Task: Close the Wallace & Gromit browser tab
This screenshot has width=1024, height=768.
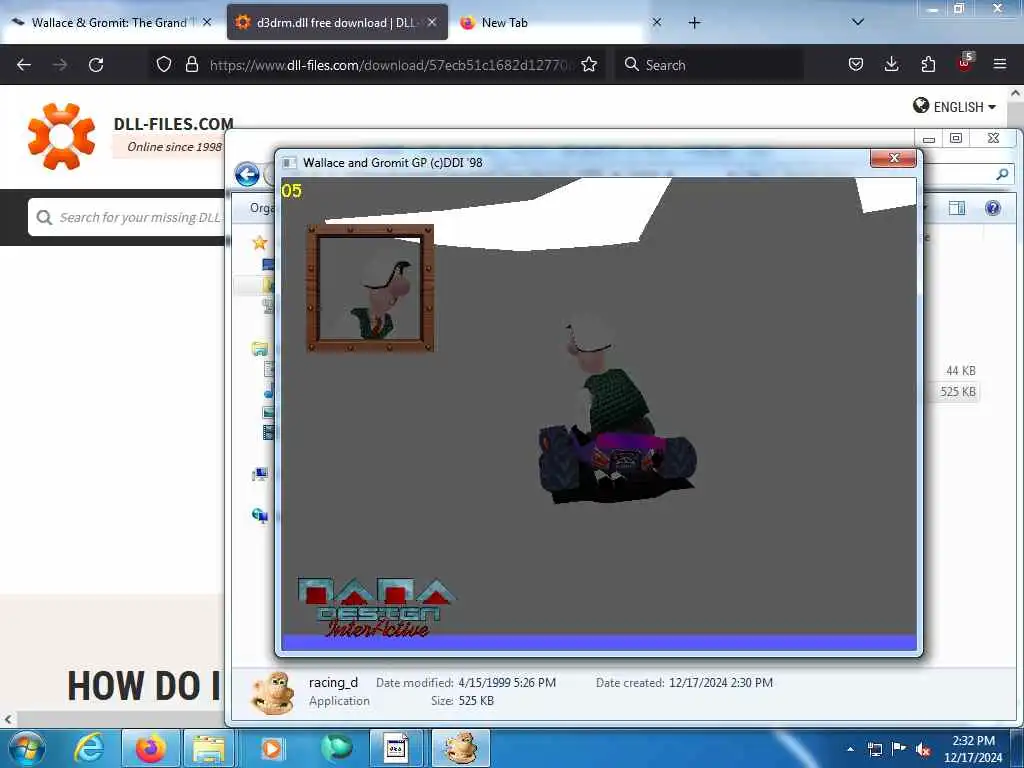Action: 207,22
